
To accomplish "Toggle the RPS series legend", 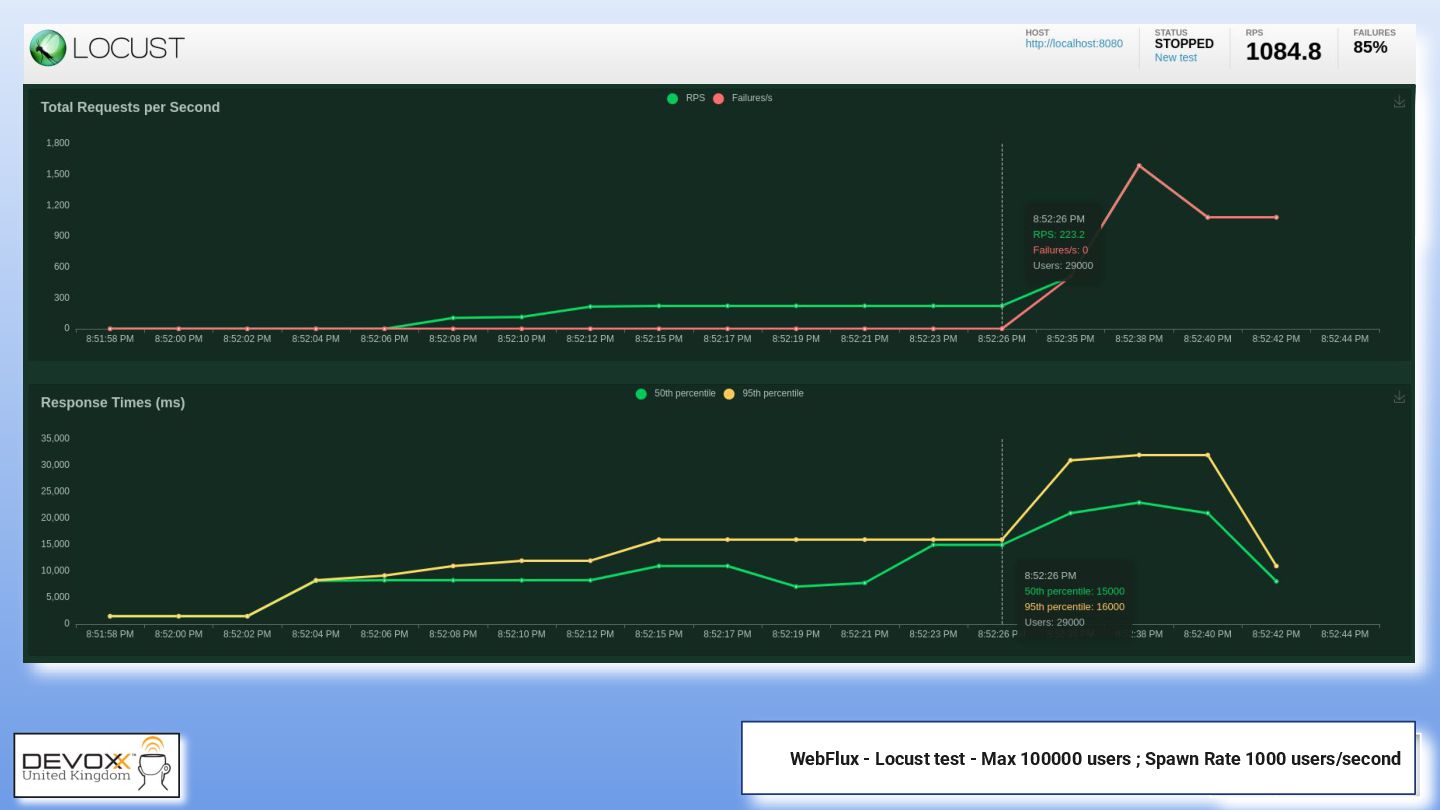I will point(686,98).
